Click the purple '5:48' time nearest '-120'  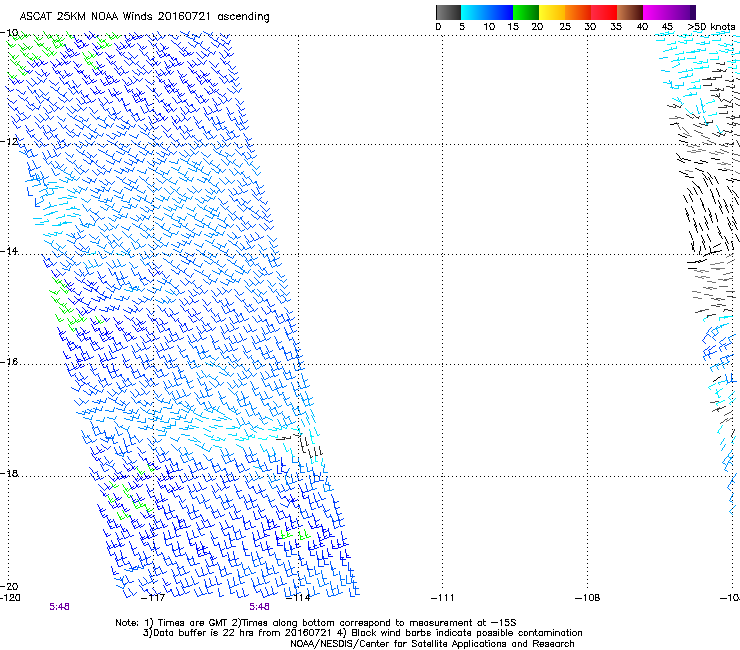59,607
